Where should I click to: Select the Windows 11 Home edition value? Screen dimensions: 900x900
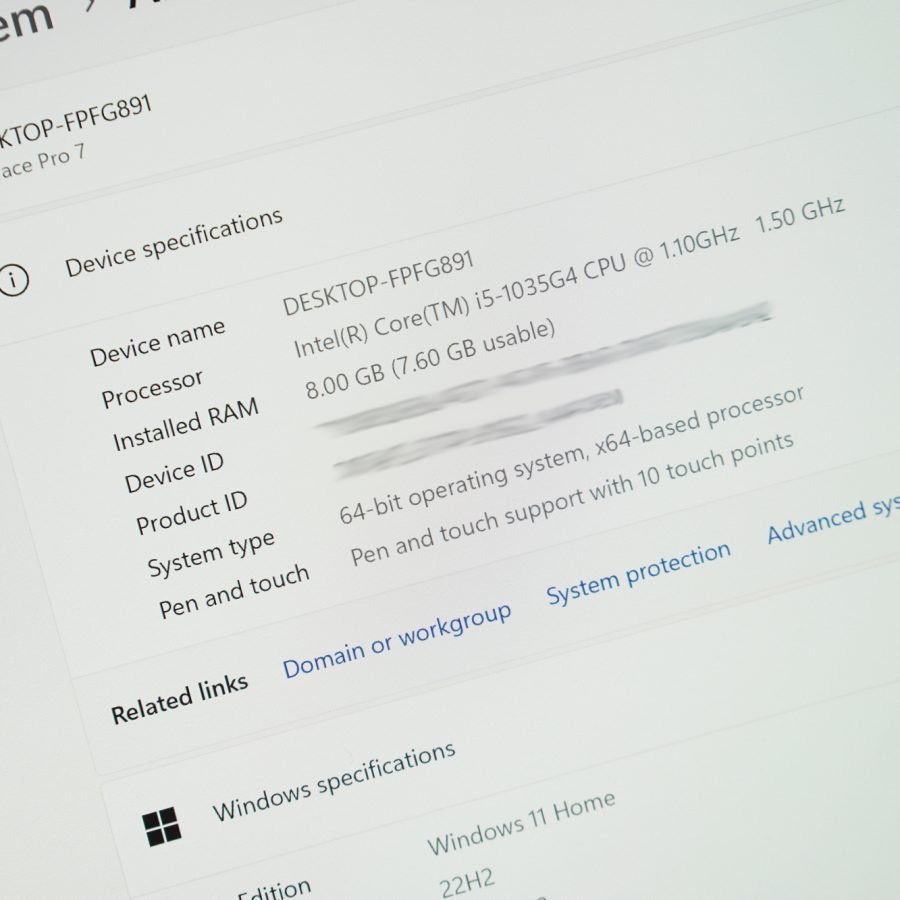click(x=521, y=823)
